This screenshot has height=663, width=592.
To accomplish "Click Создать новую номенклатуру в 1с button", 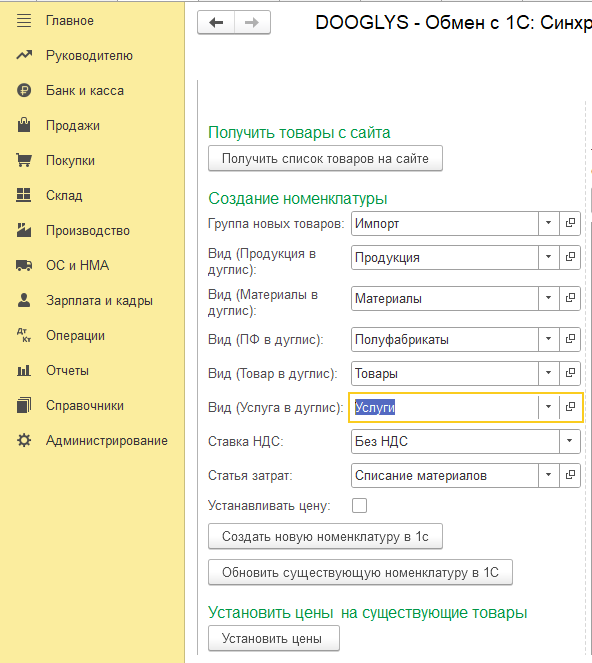I will coord(325,537).
